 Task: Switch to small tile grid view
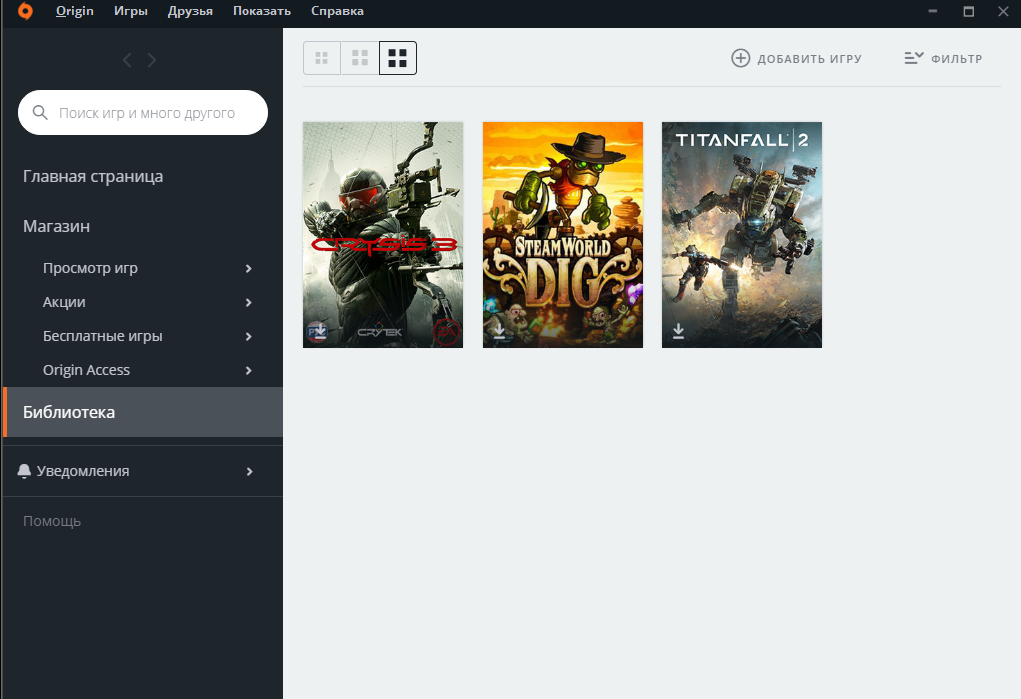322,58
